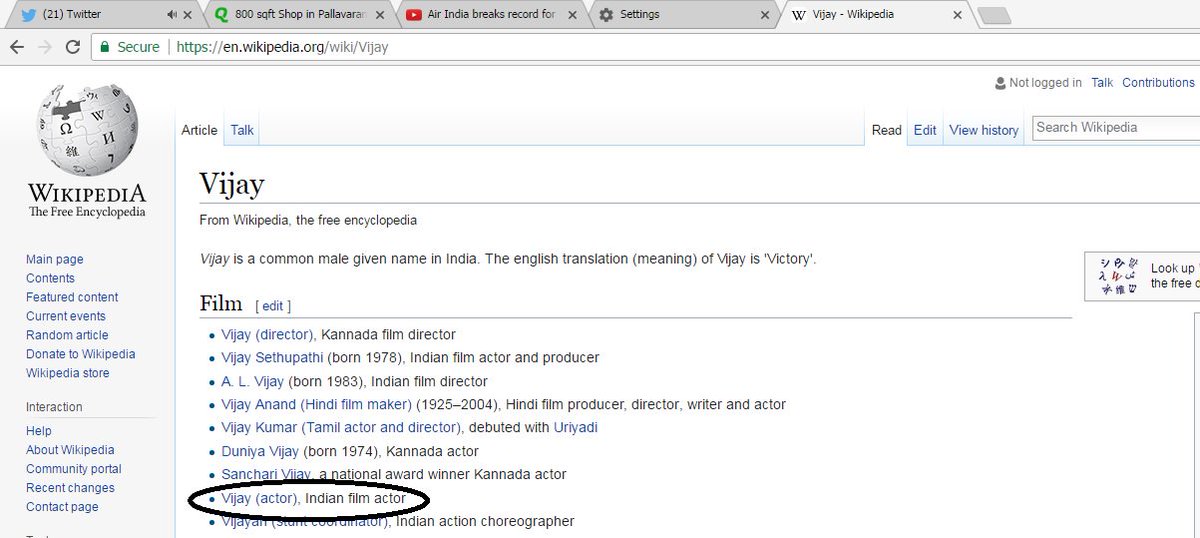This screenshot has width=1200, height=538.
Task: Open Contents in sidebar
Action: [x=50, y=278]
